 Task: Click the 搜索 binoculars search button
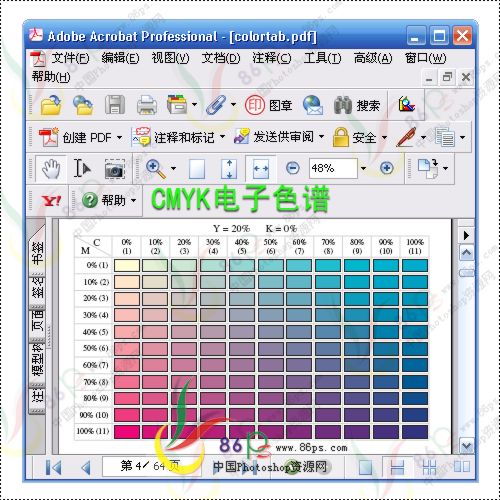[x=357, y=105]
